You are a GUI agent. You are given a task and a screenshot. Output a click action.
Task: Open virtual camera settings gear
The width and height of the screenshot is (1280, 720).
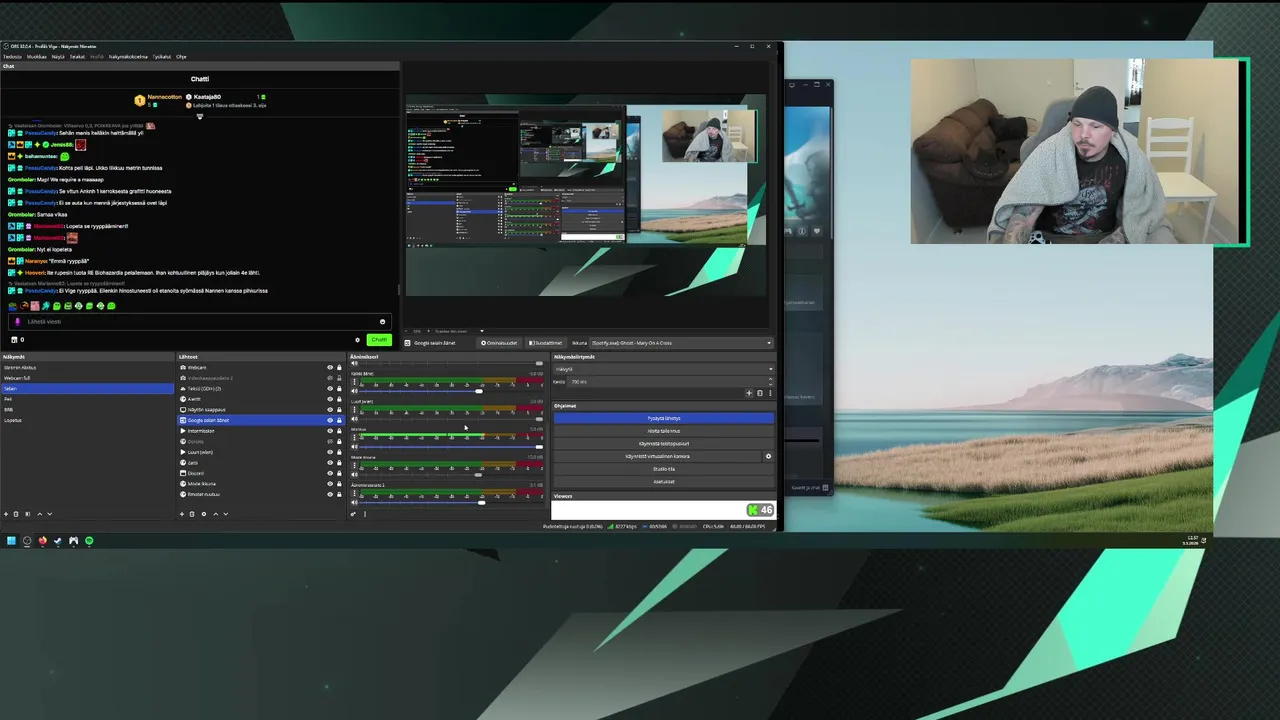[x=768, y=456]
